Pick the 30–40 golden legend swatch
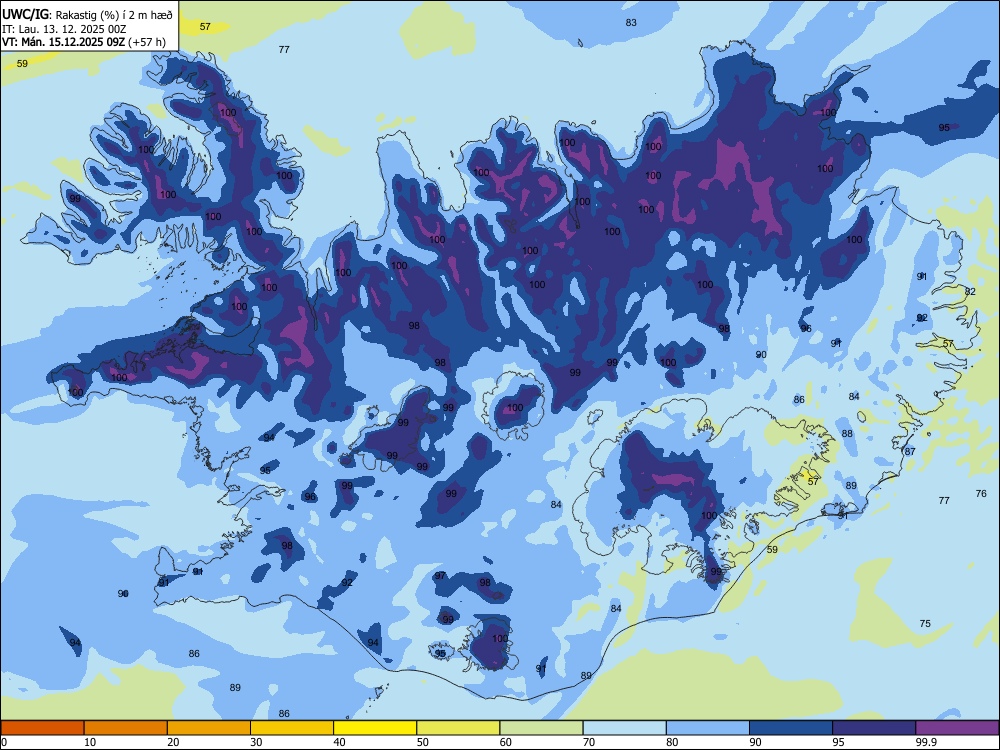1000x750 pixels. (292, 728)
